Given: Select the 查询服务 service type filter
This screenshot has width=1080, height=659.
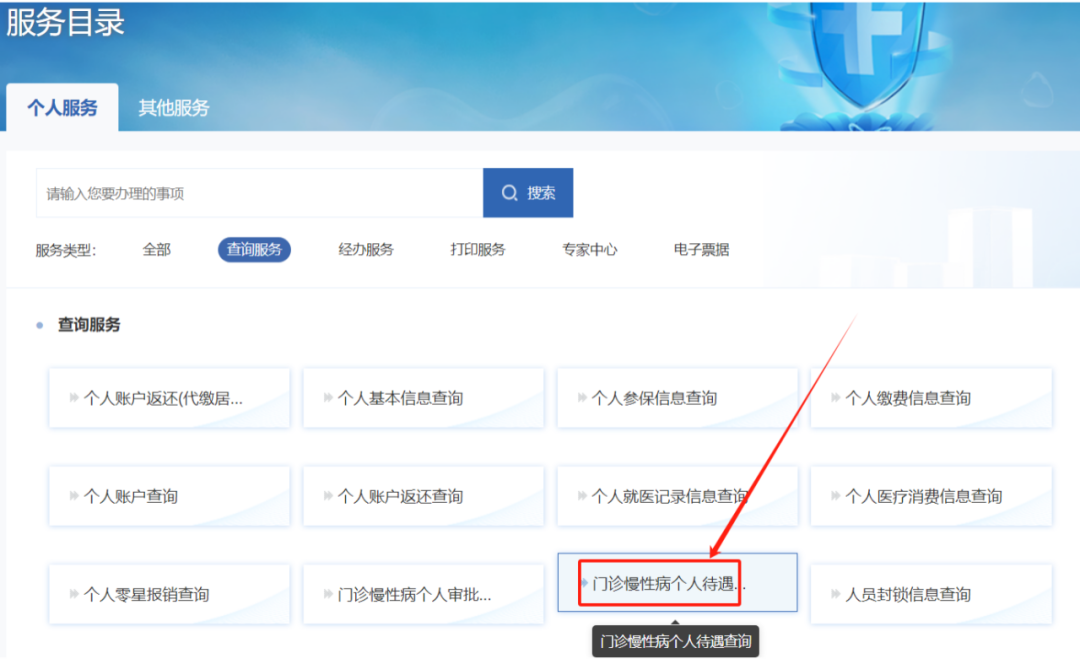Looking at the screenshot, I should pyautogui.click(x=254, y=250).
